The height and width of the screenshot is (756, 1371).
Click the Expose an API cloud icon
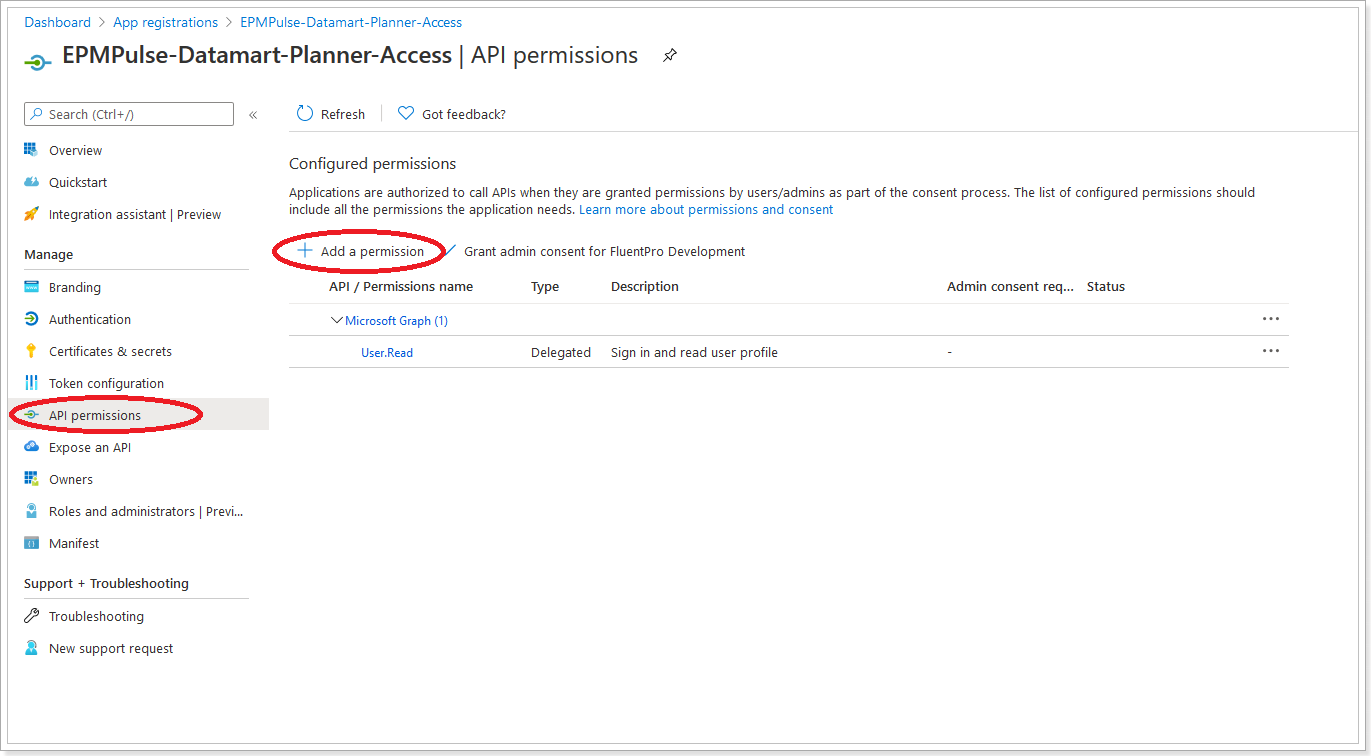[31, 447]
